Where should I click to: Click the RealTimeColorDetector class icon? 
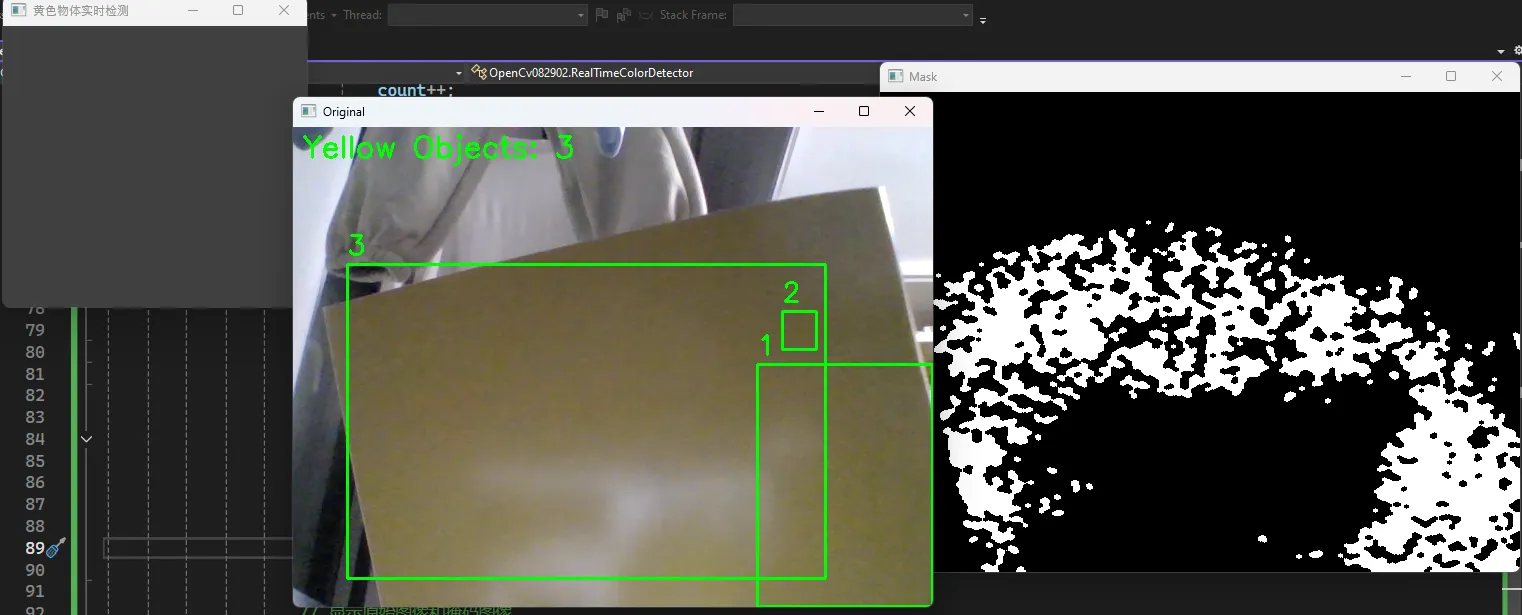coord(480,73)
